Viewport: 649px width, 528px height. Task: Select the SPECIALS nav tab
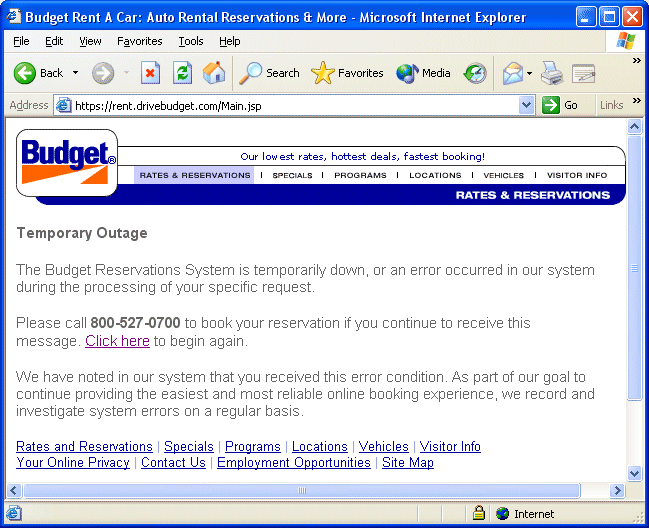292,175
